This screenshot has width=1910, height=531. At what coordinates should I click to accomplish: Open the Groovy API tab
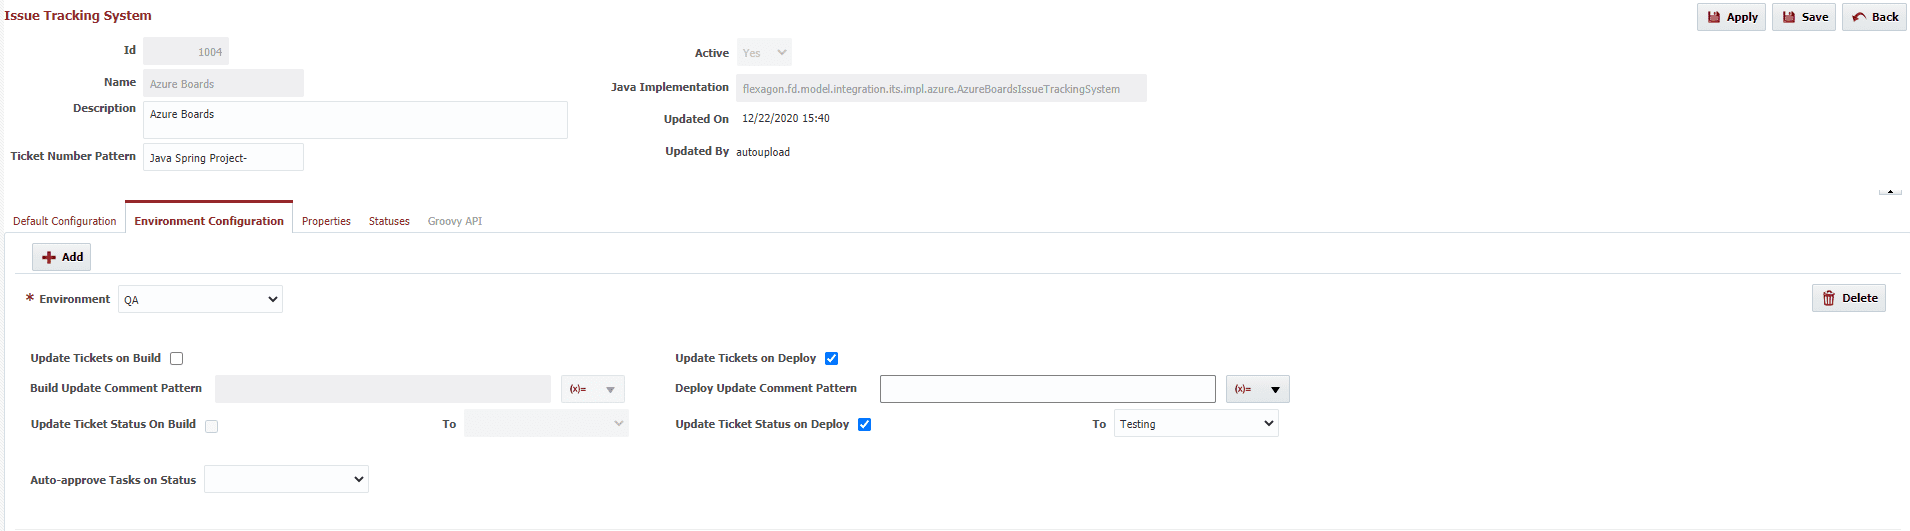(x=455, y=221)
